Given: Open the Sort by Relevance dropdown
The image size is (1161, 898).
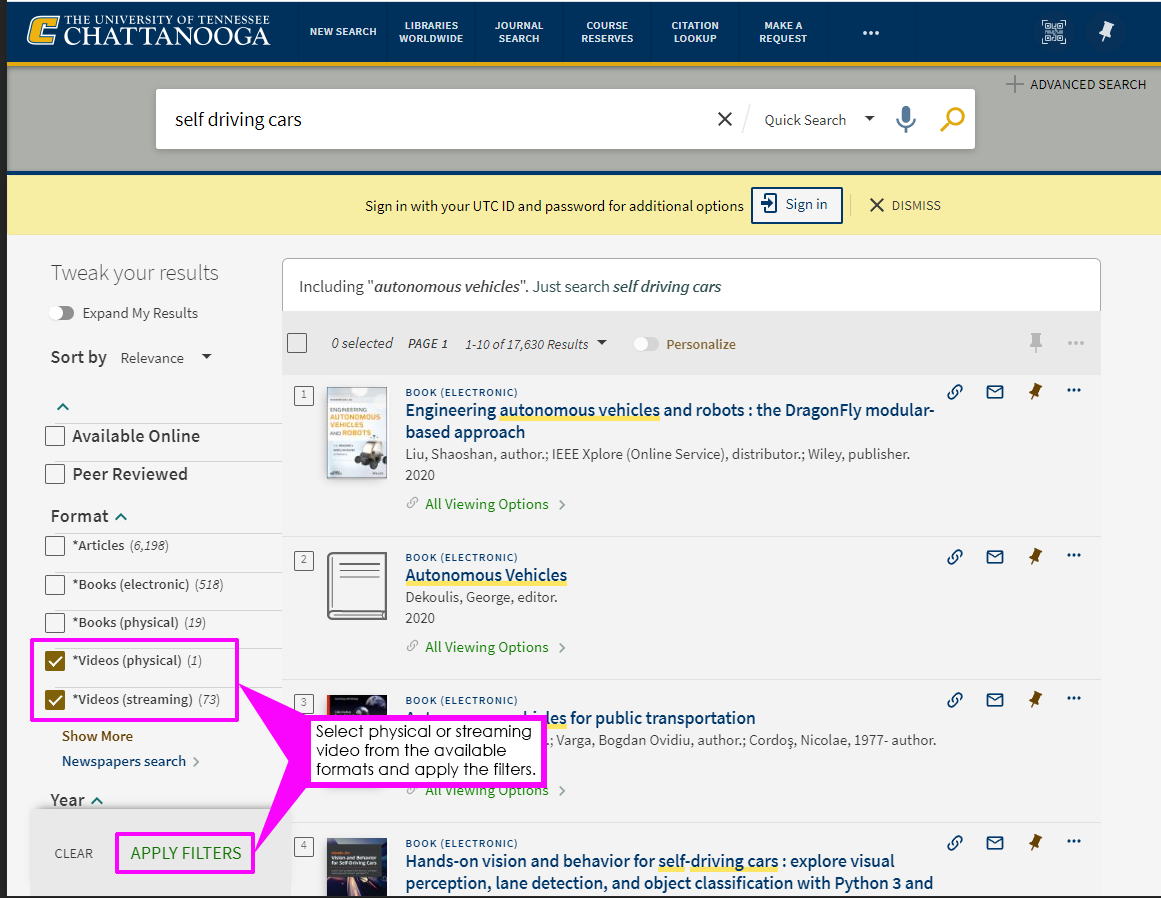Looking at the screenshot, I should click(x=166, y=358).
